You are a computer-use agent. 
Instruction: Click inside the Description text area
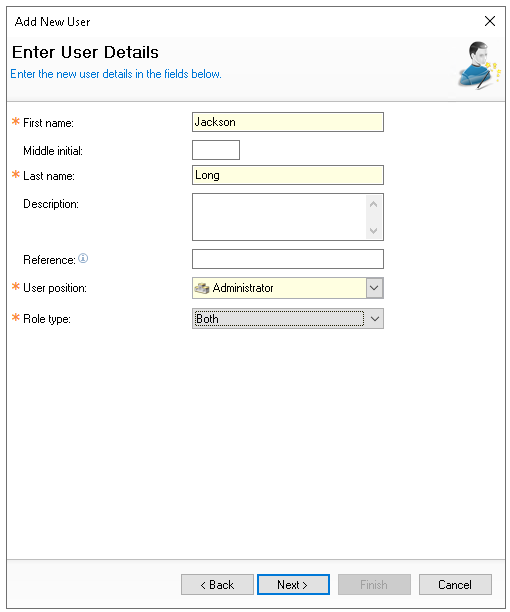tap(279, 217)
